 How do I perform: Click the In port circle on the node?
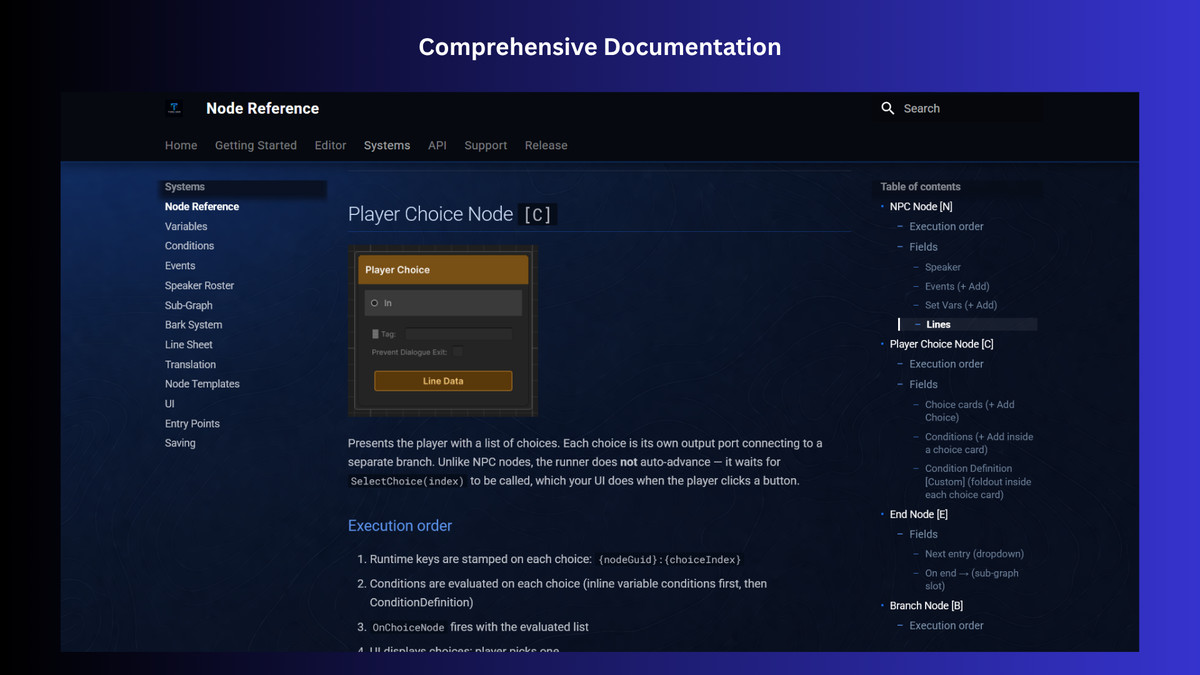[x=375, y=303]
